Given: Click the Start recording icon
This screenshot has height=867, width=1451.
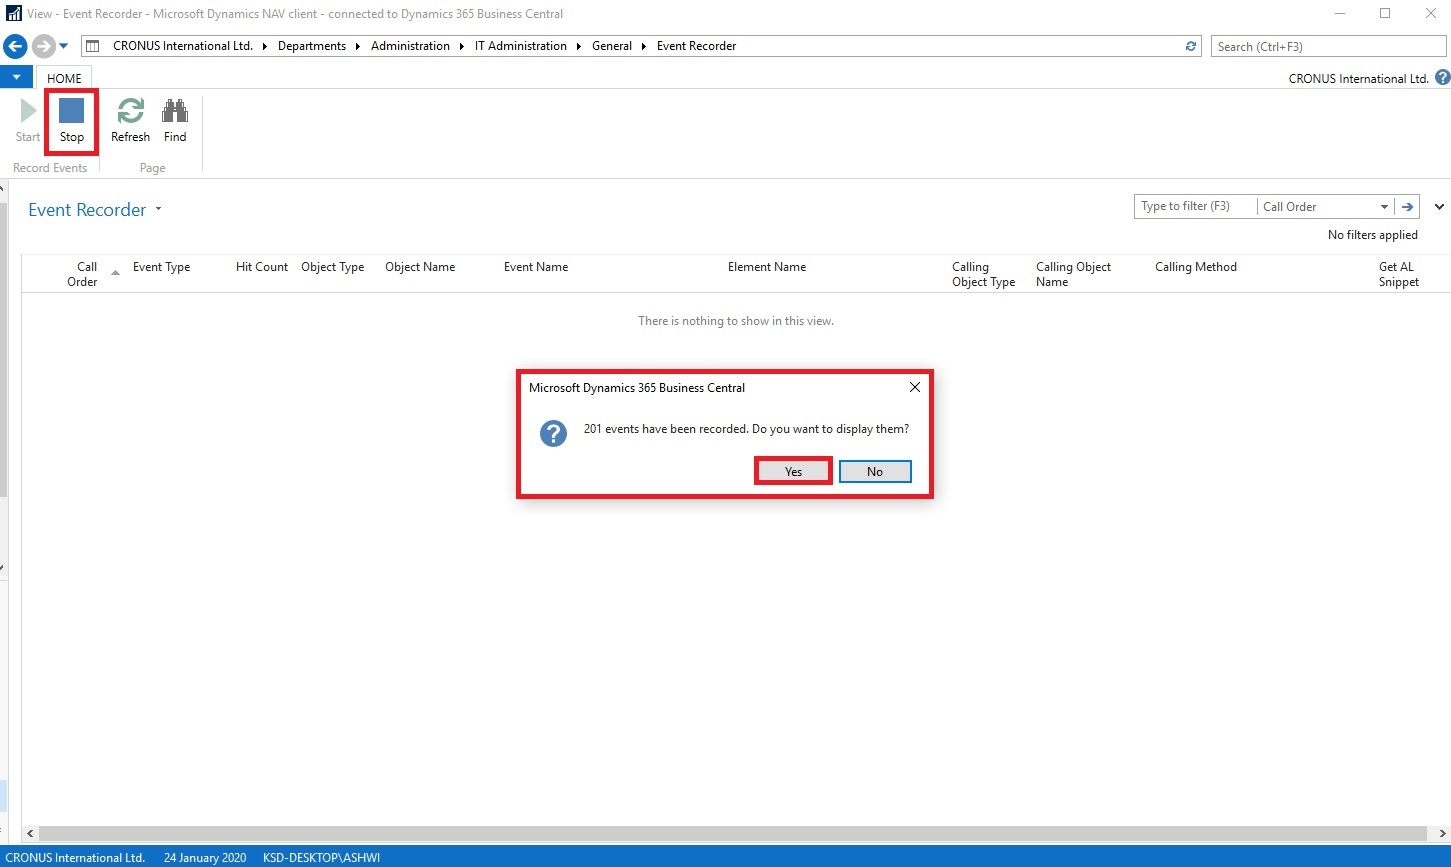Looking at the screenshot, I should [28, 112].
